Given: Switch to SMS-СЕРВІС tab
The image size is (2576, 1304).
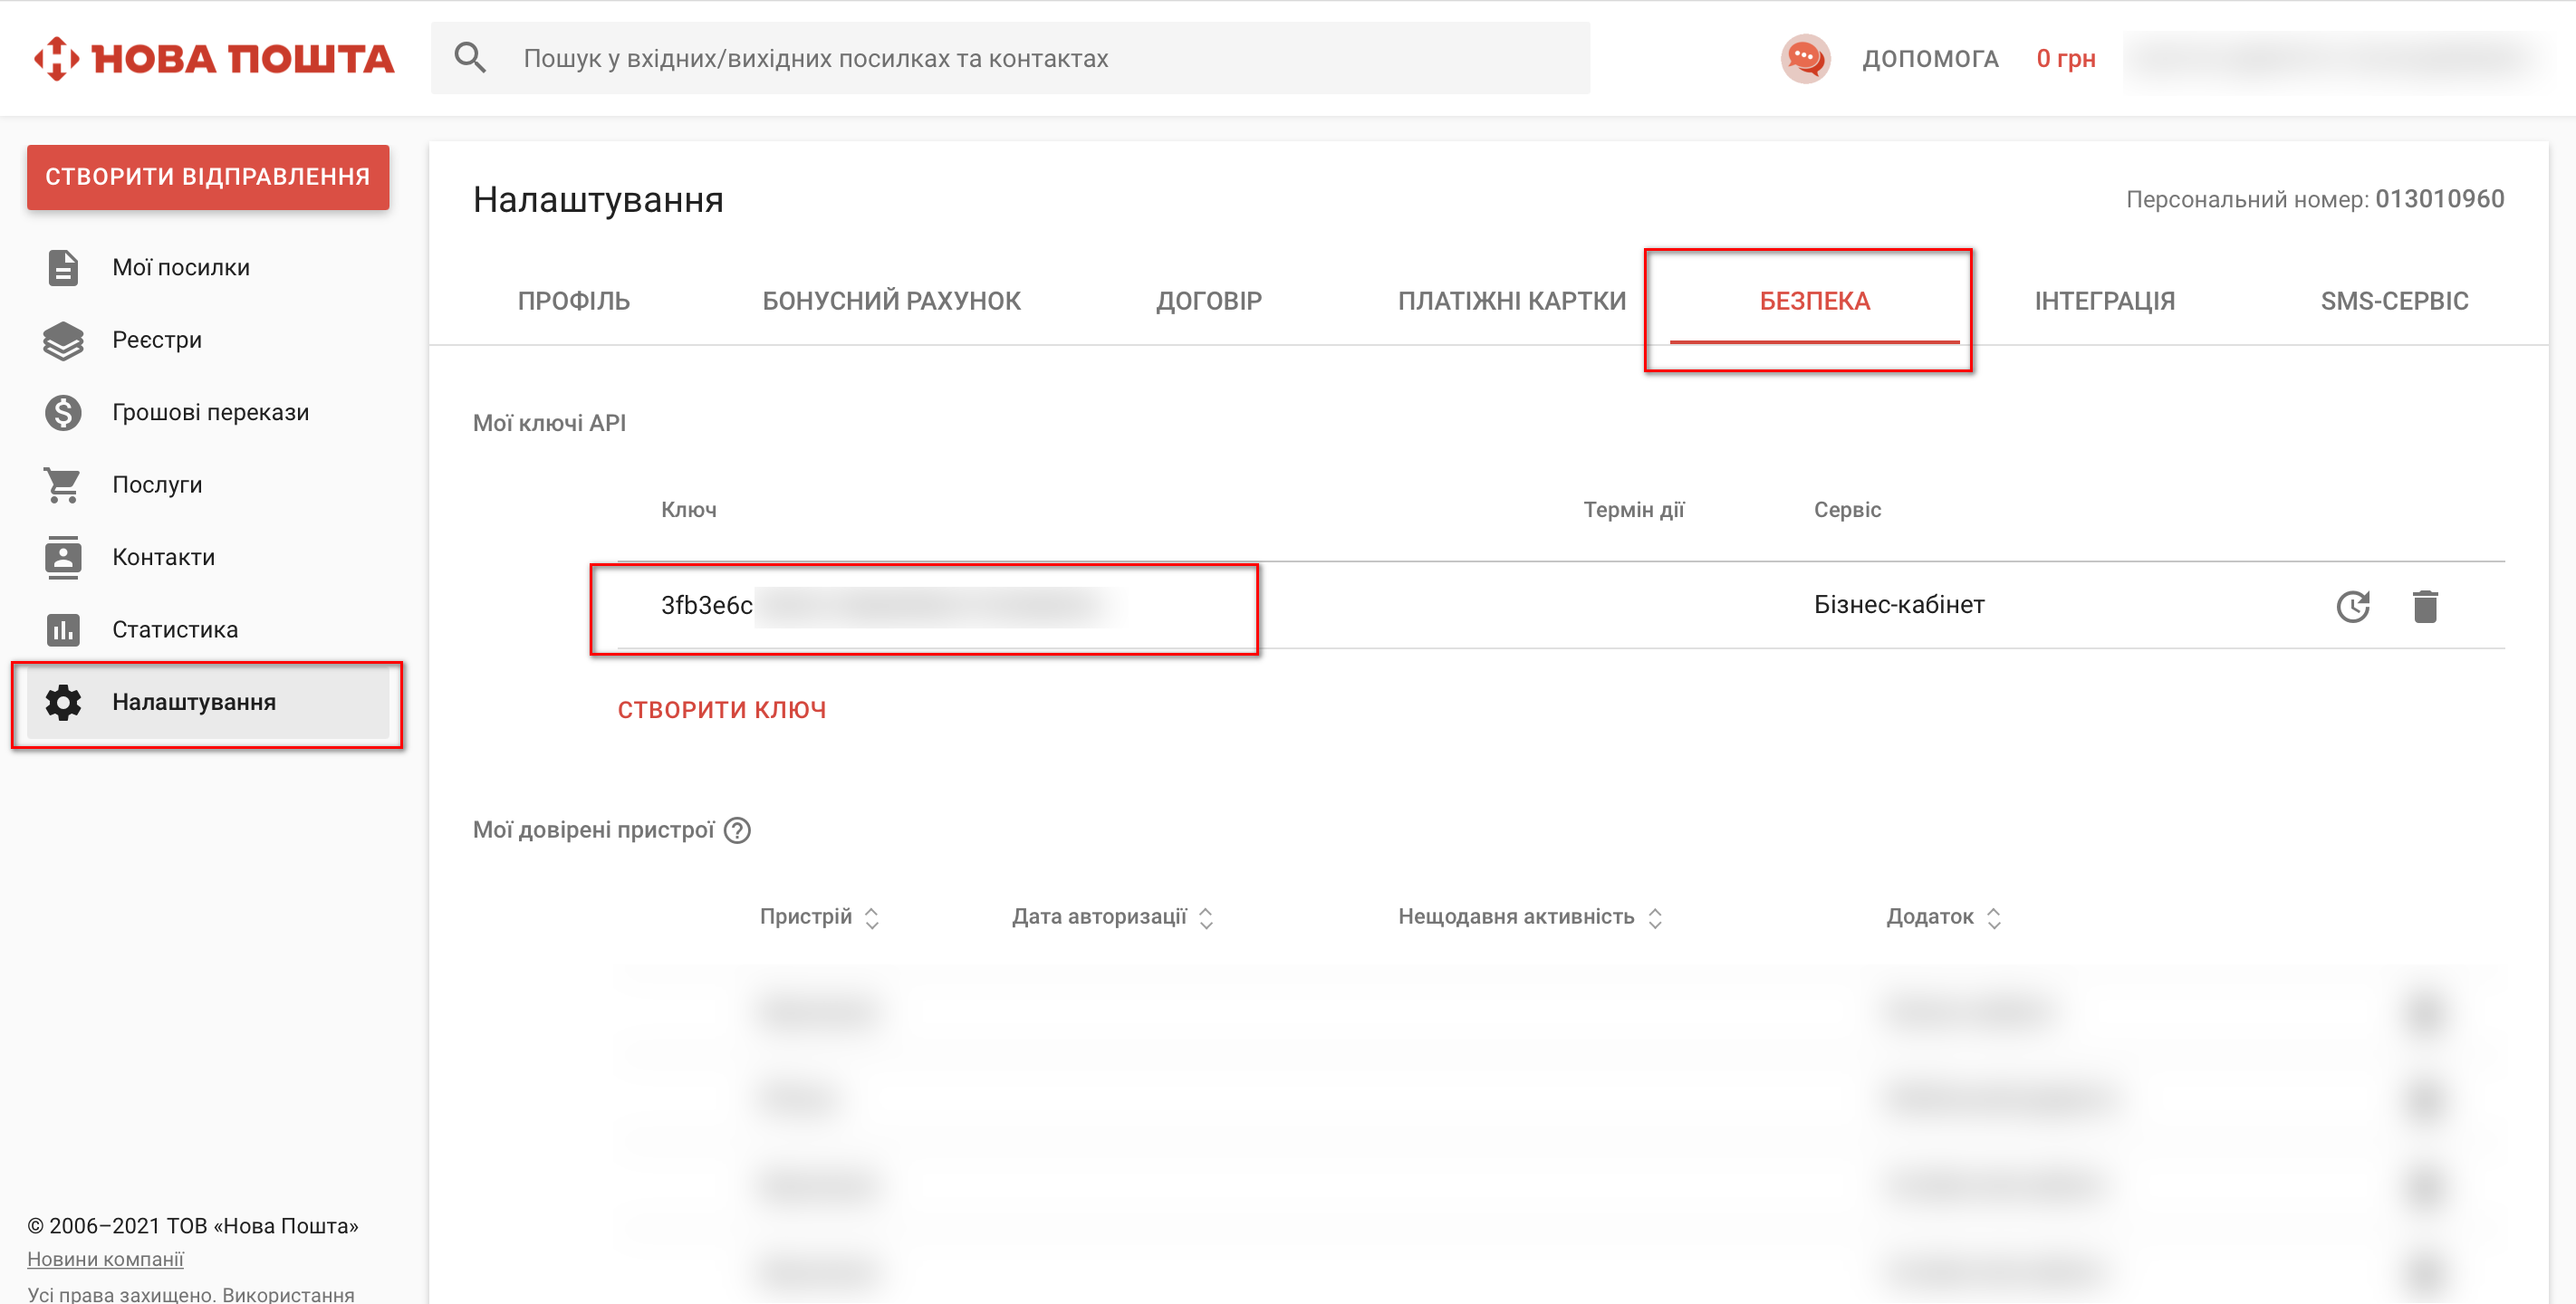Looking at the screenshot, I should (x=2394, y=301).
